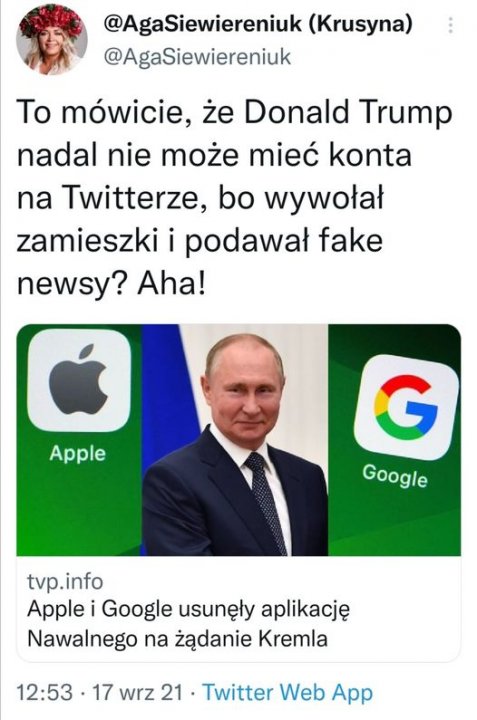Open the tweet's three-dot more menu

click(x=450, y=26)
